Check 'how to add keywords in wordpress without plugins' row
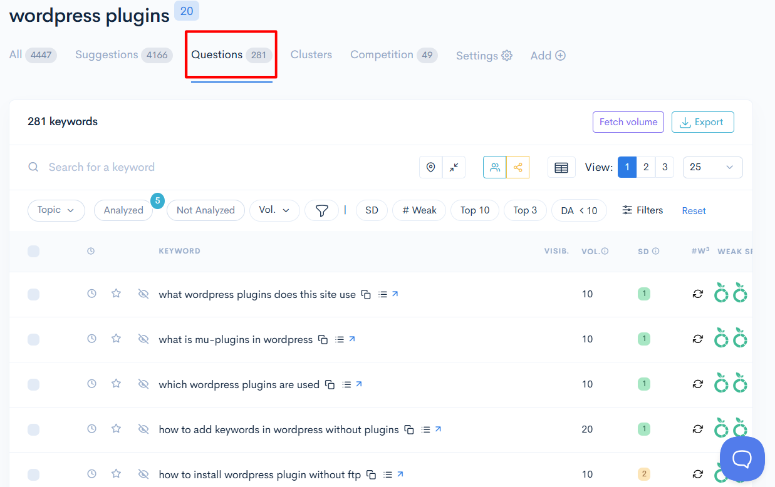 [34, 430]
